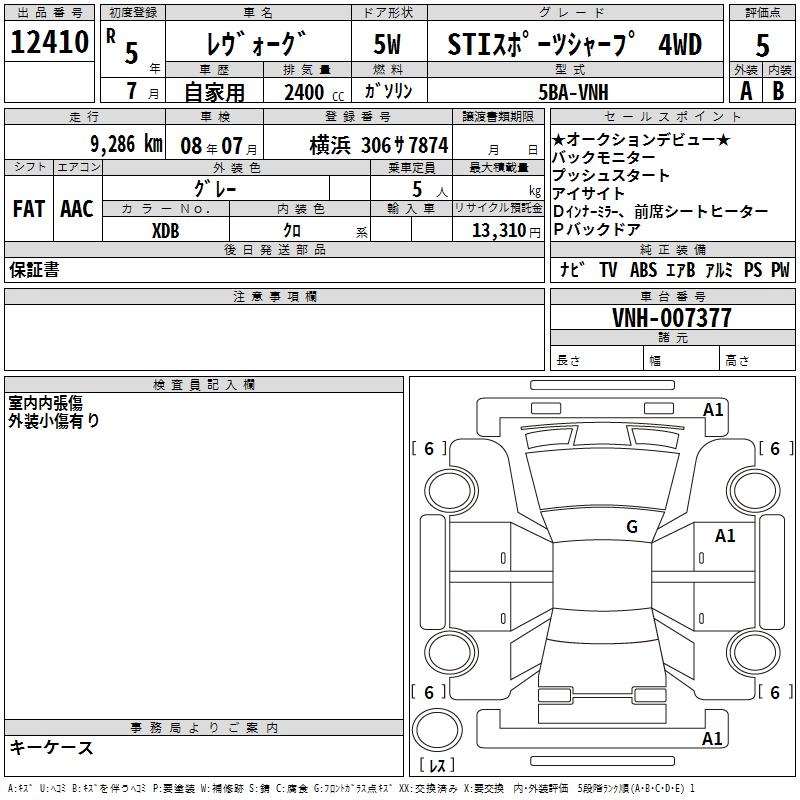
Task: Click equipment item ナビ
Action: click(572, 269)
